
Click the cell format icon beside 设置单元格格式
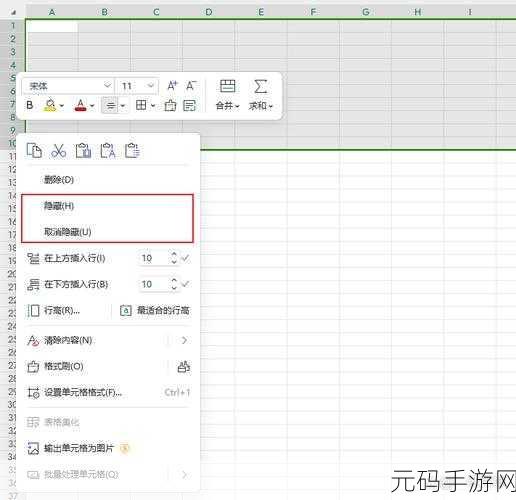pos(33,393)
